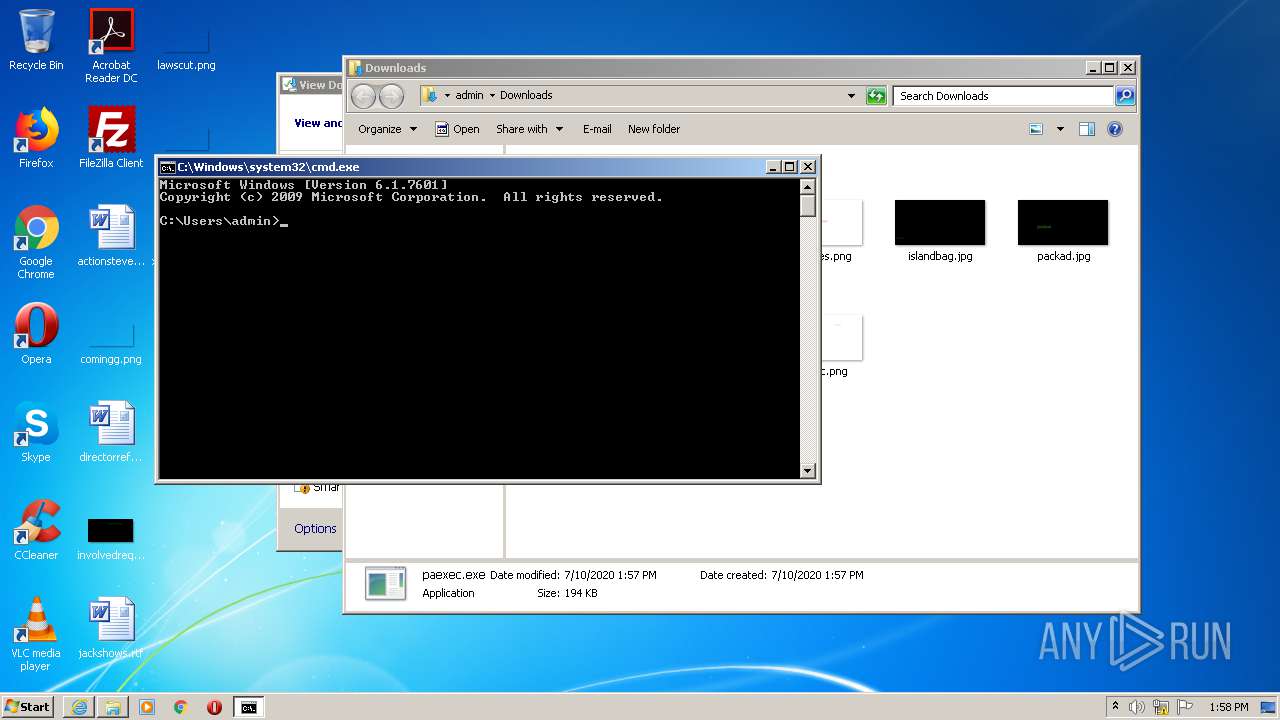This screenshot has width=1280, height=720.
Task: Open Internet Explorer from the taskbar
Action: click(79, 707)
